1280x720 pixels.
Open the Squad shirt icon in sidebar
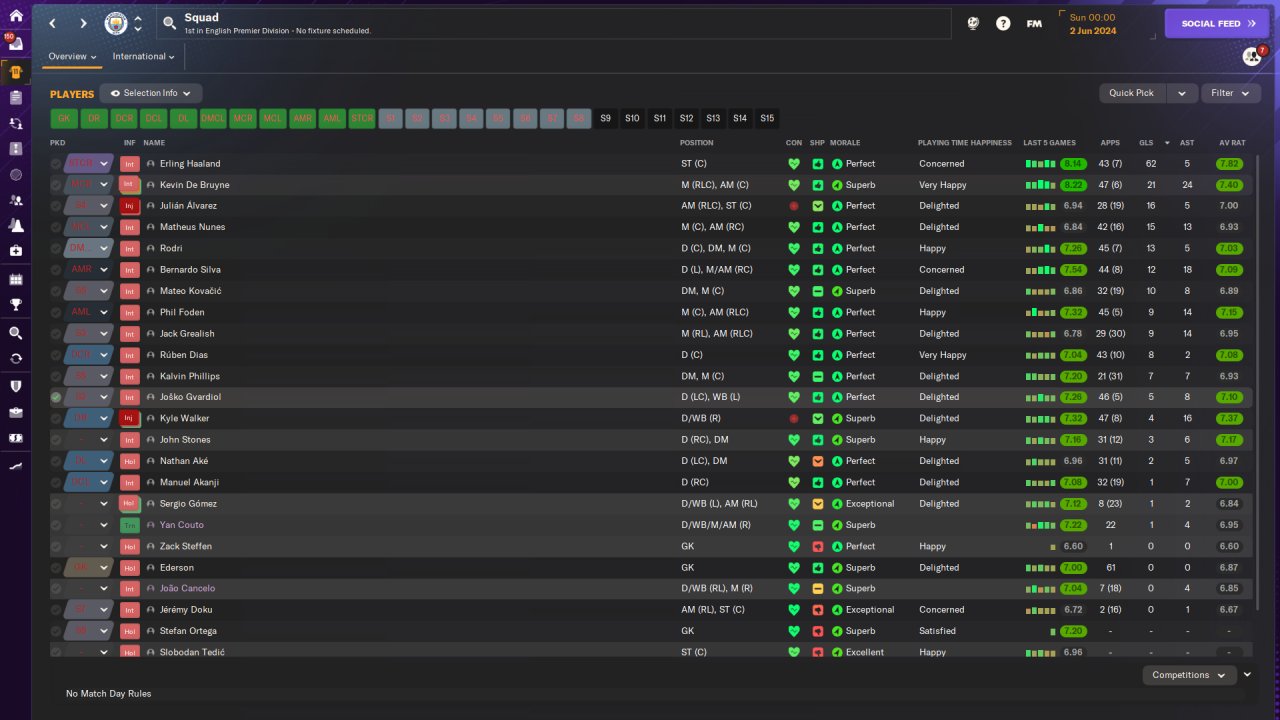coord(15,72)
